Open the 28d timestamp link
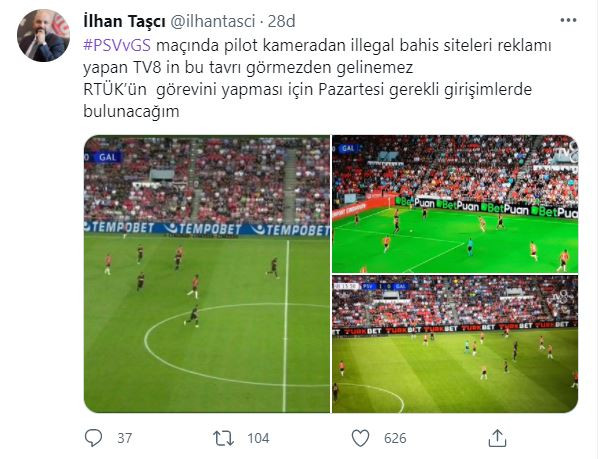 point(281,21)
